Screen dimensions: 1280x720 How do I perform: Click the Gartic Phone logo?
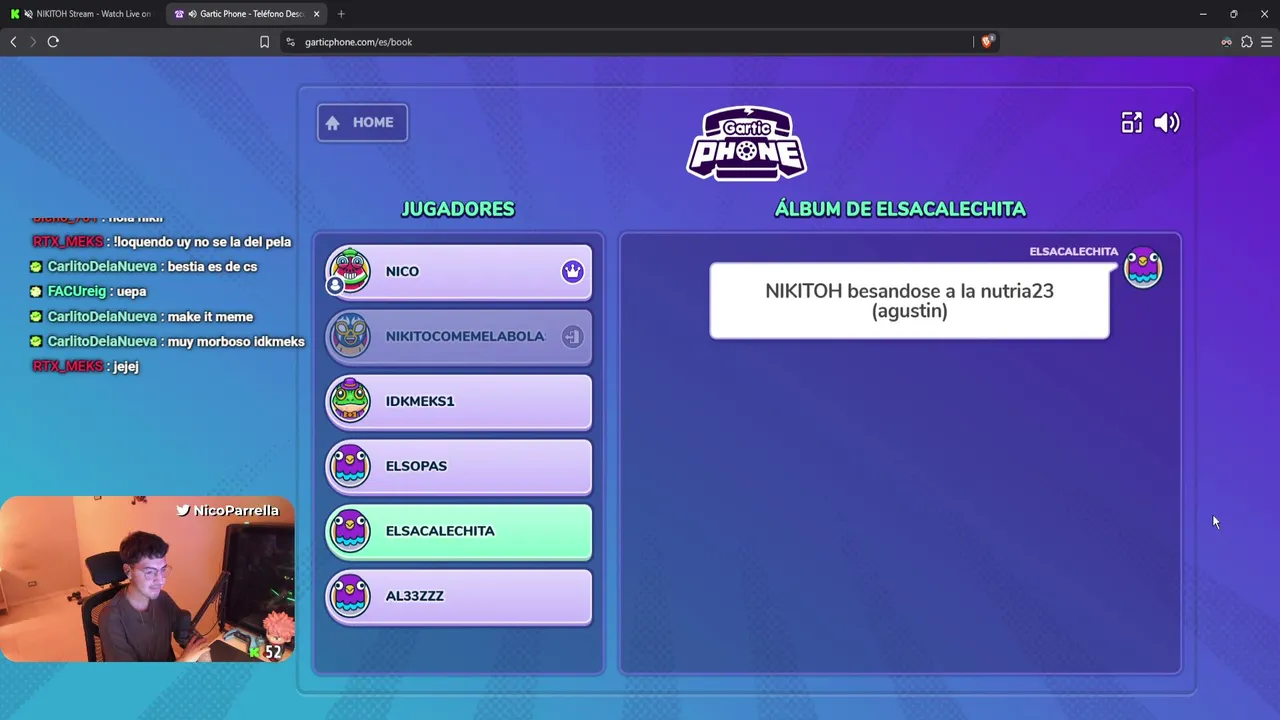[x=747, y=143]
